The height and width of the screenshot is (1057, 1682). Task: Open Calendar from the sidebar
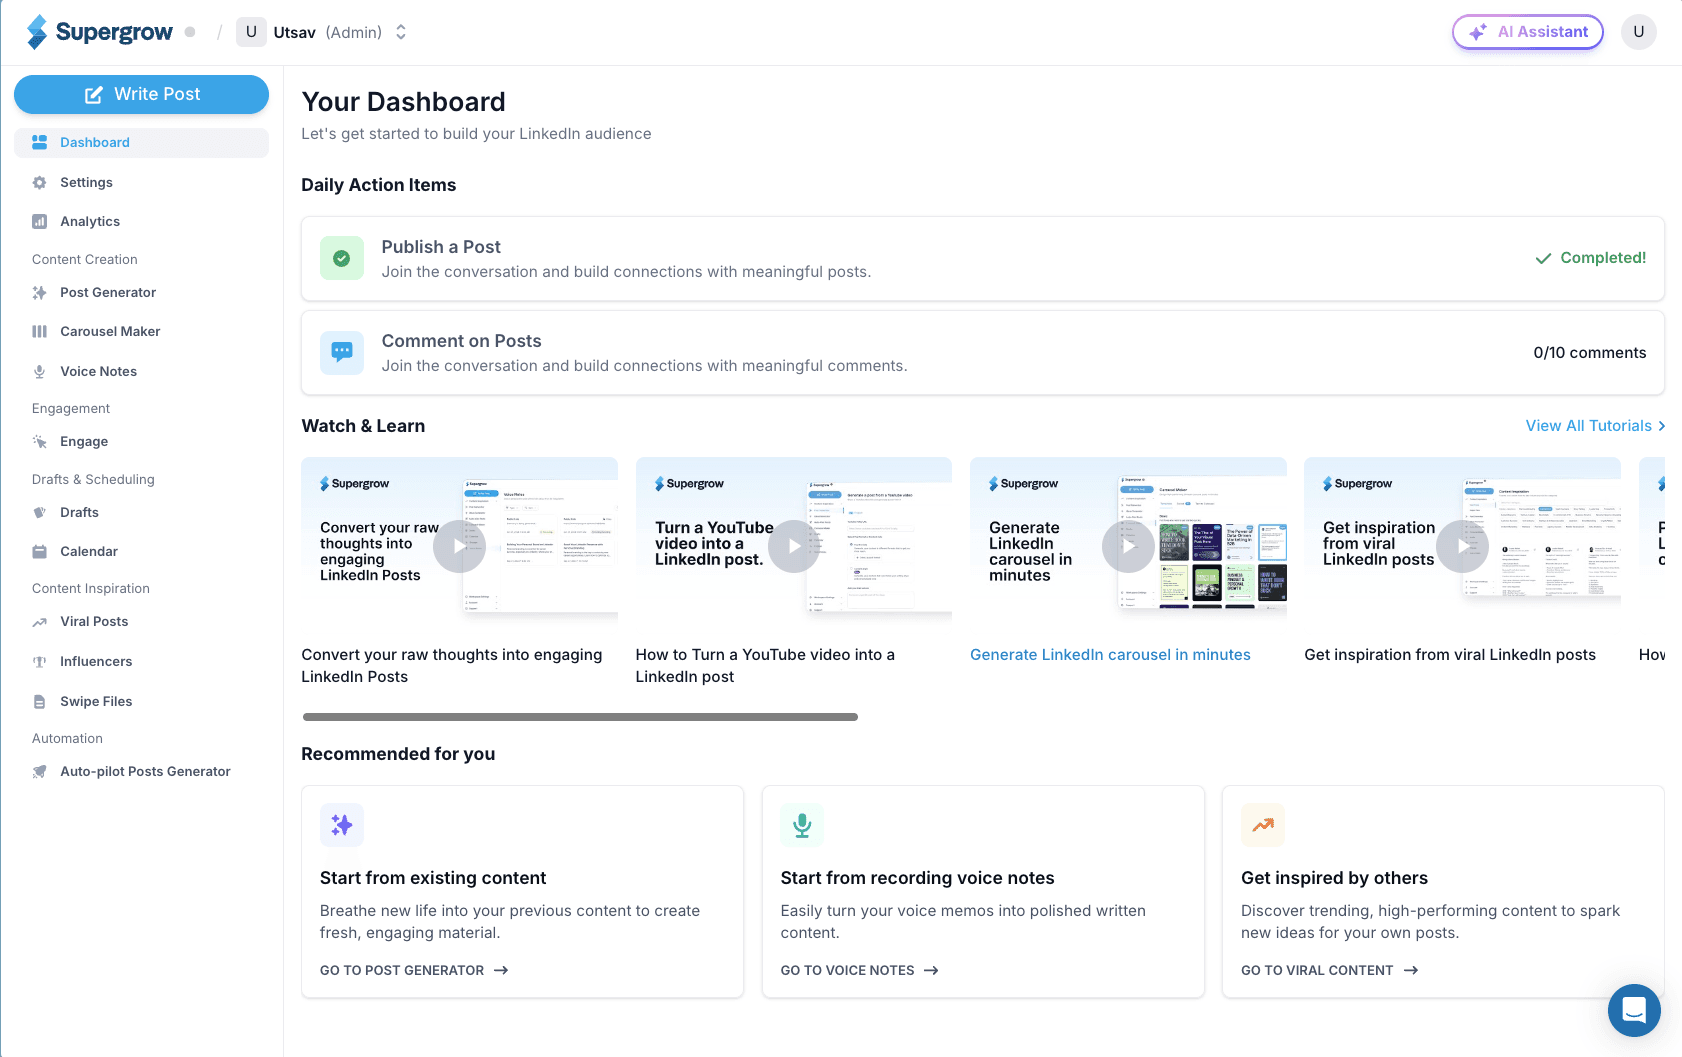pos(141,552)
